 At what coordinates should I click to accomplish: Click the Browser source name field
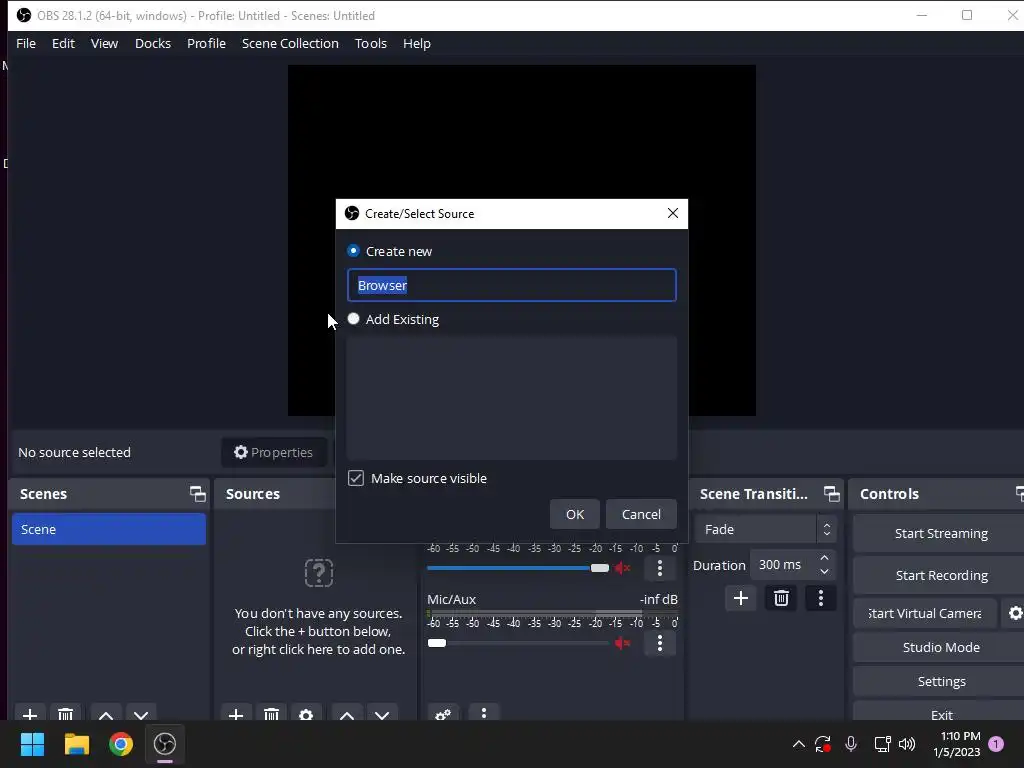(x=512, y=285)
